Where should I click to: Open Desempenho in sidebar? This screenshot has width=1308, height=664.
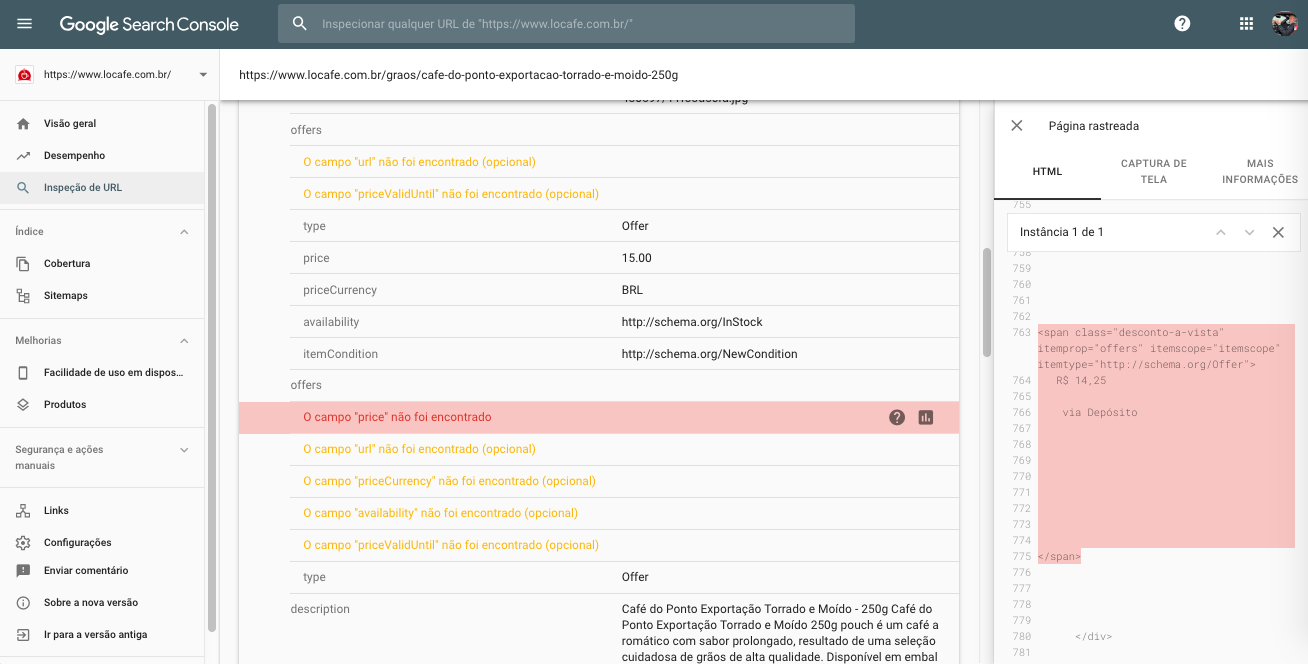[102, 156]
